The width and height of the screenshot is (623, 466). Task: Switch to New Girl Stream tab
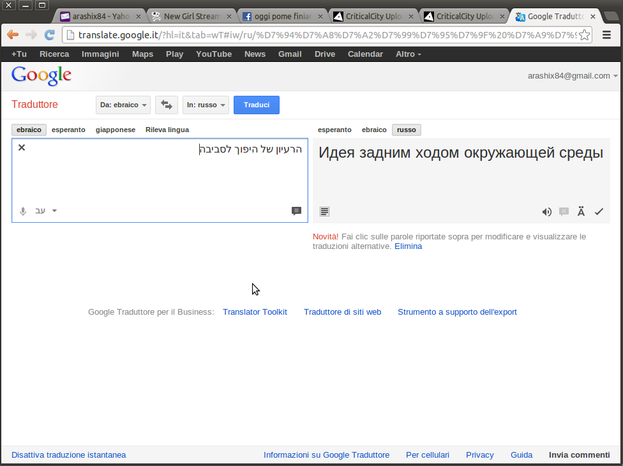pyautogui.click(x=192, y=16)
